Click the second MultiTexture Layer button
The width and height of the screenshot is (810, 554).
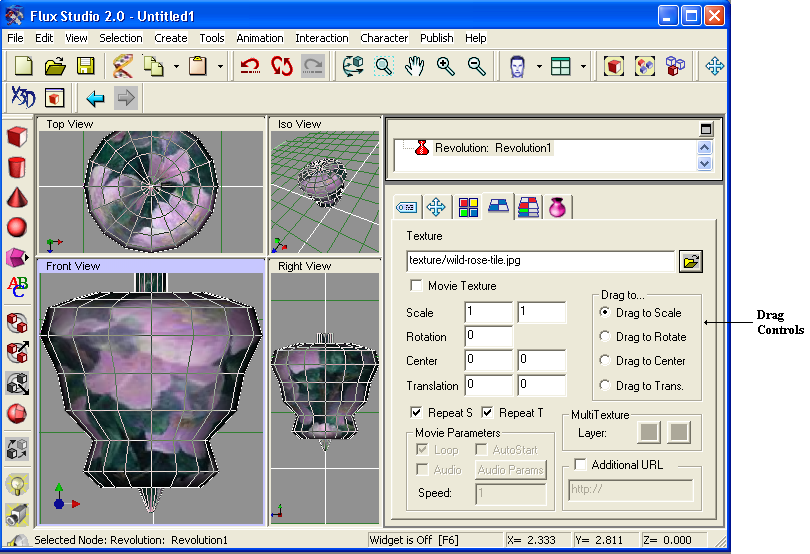click(x=679, y=432)
